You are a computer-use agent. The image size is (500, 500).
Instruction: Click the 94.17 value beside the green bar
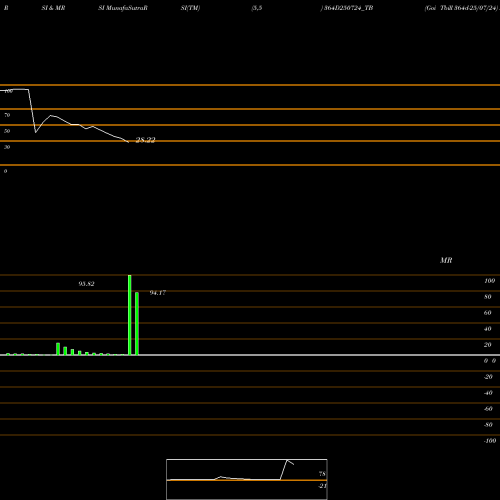[158, 293]
